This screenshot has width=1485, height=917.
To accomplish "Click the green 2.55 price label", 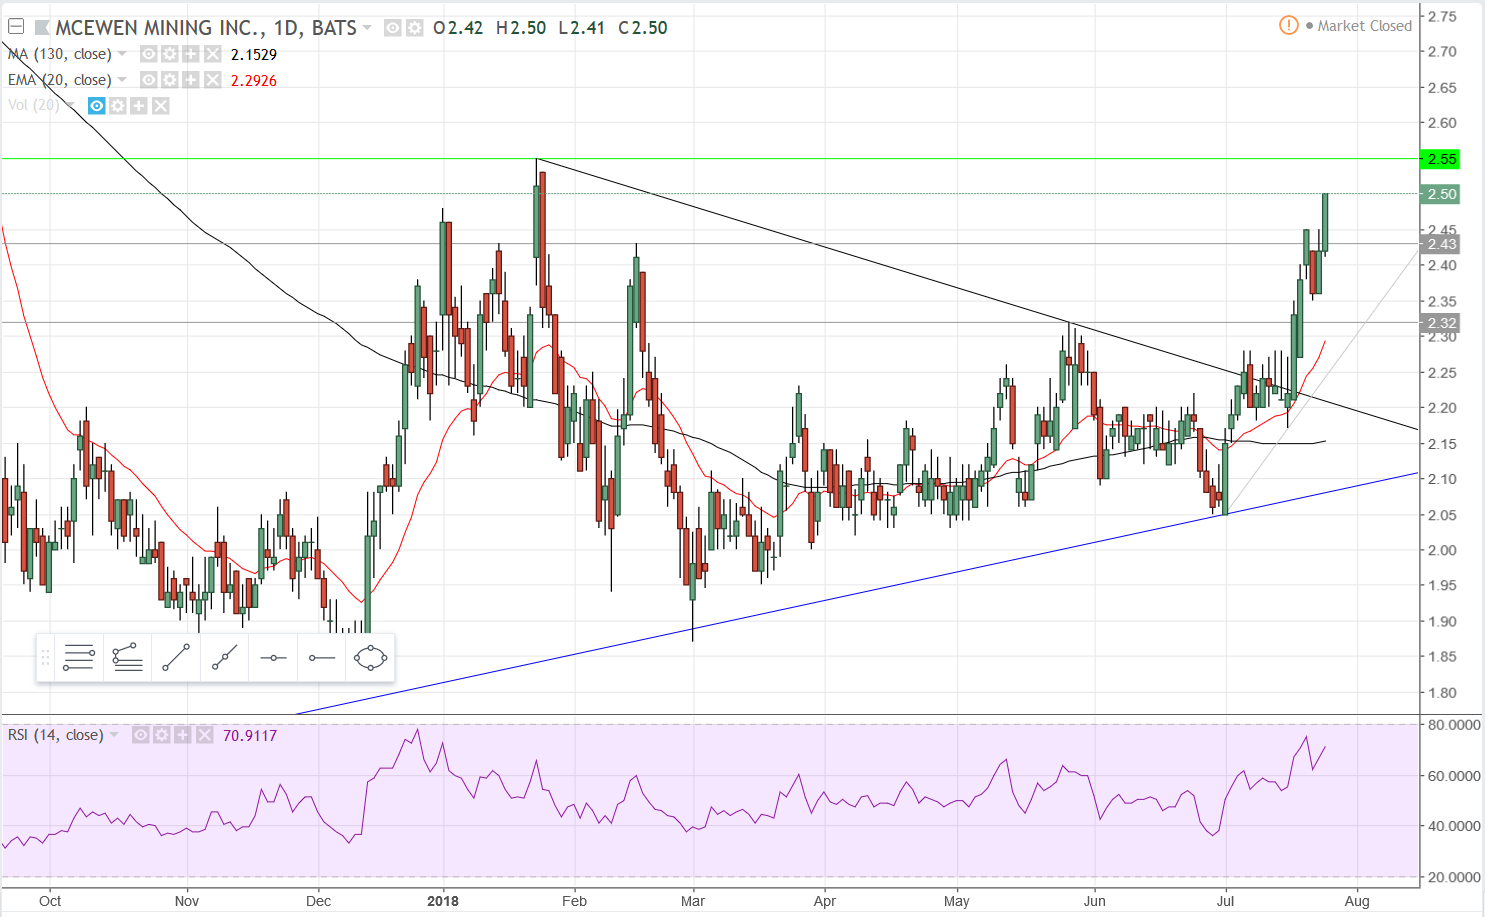I will 1441,159.
